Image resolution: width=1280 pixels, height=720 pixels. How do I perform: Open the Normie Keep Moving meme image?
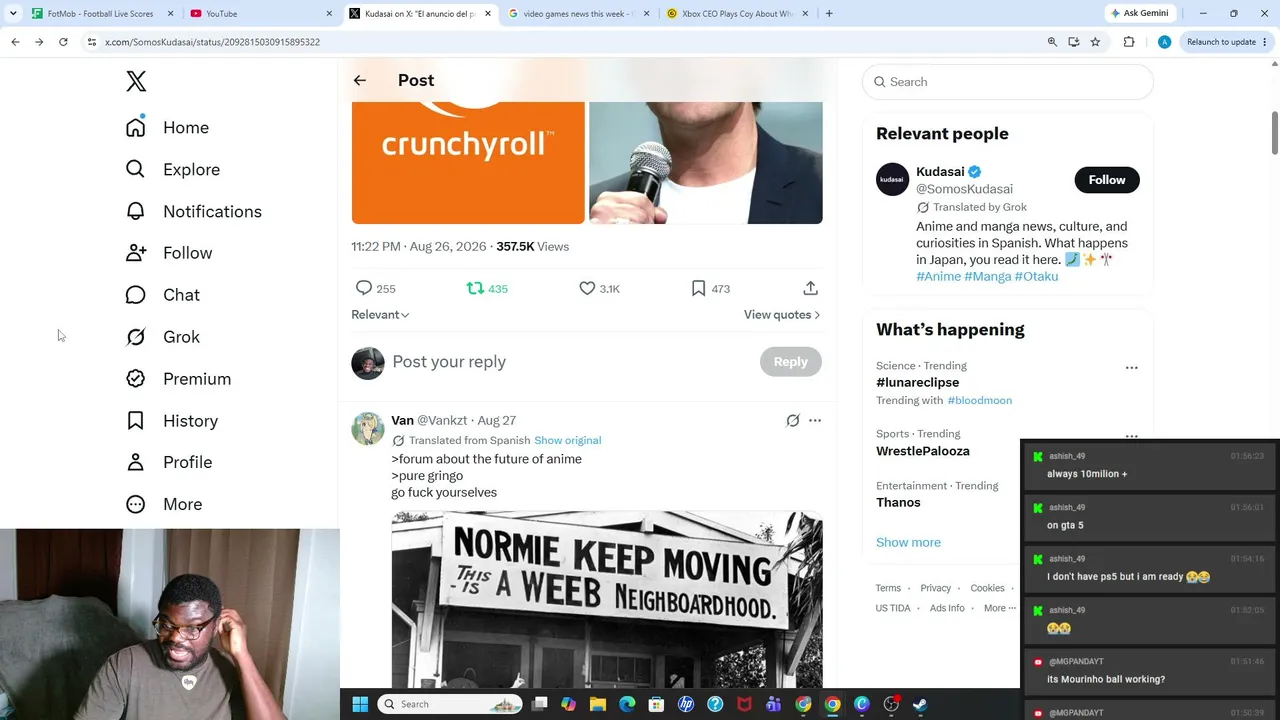coord(607,600)
